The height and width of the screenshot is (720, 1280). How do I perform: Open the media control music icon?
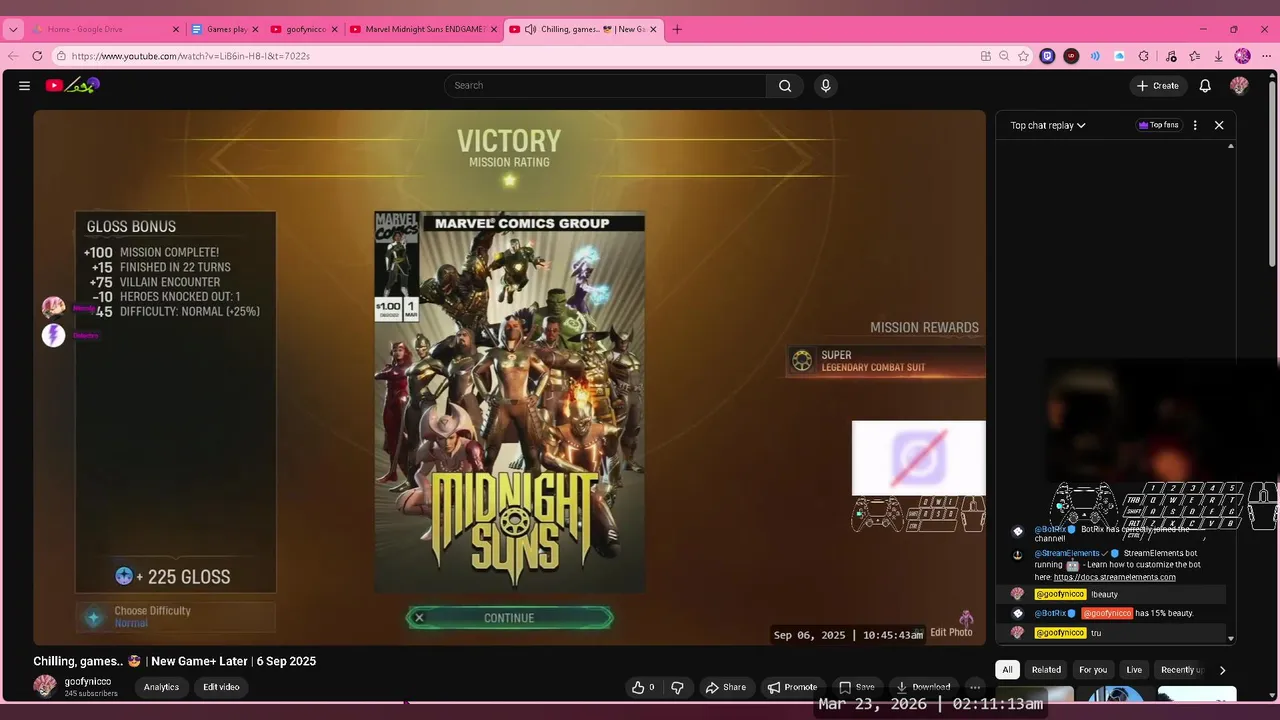[1171, 56]
